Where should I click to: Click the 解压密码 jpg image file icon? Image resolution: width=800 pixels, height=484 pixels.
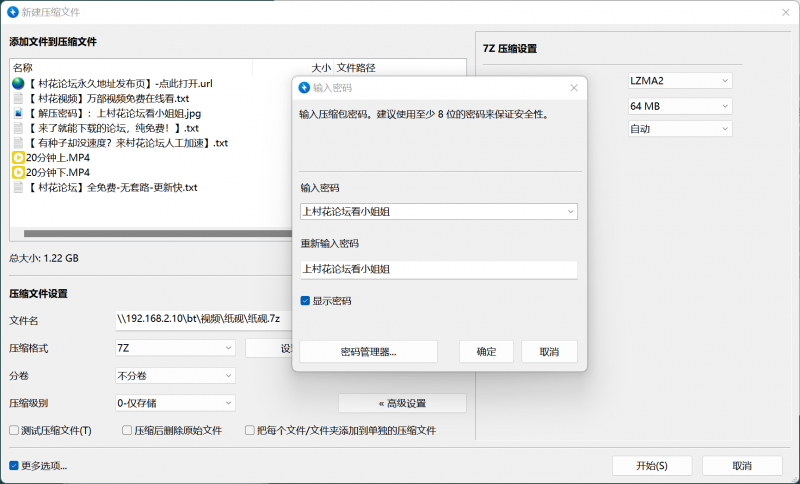[x=18, y=113]
